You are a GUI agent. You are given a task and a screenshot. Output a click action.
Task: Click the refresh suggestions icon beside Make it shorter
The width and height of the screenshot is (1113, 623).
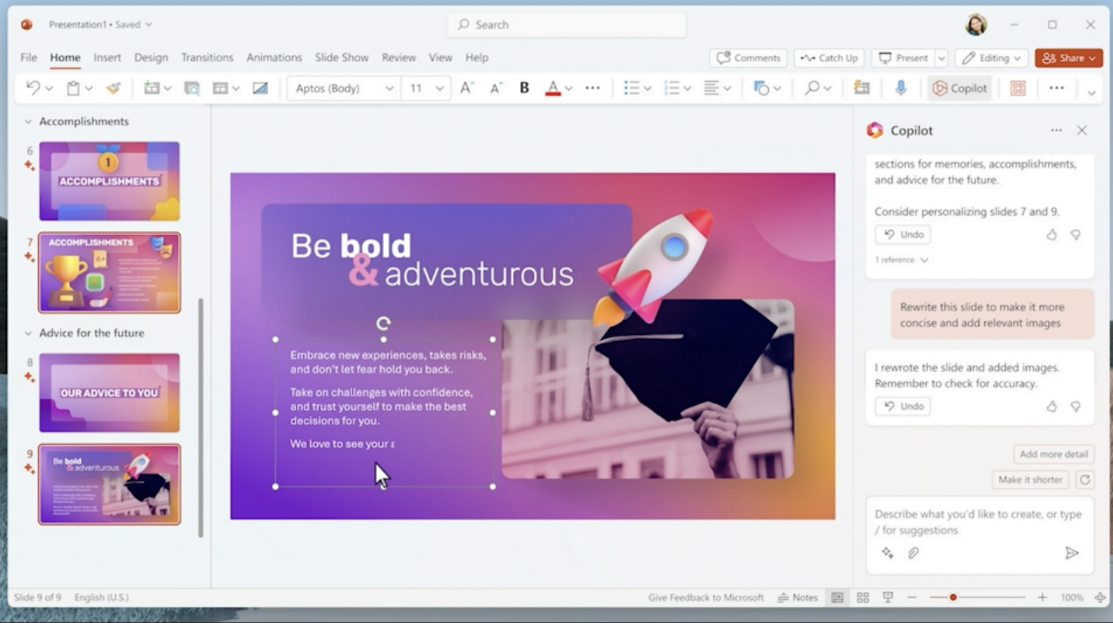1084,480
